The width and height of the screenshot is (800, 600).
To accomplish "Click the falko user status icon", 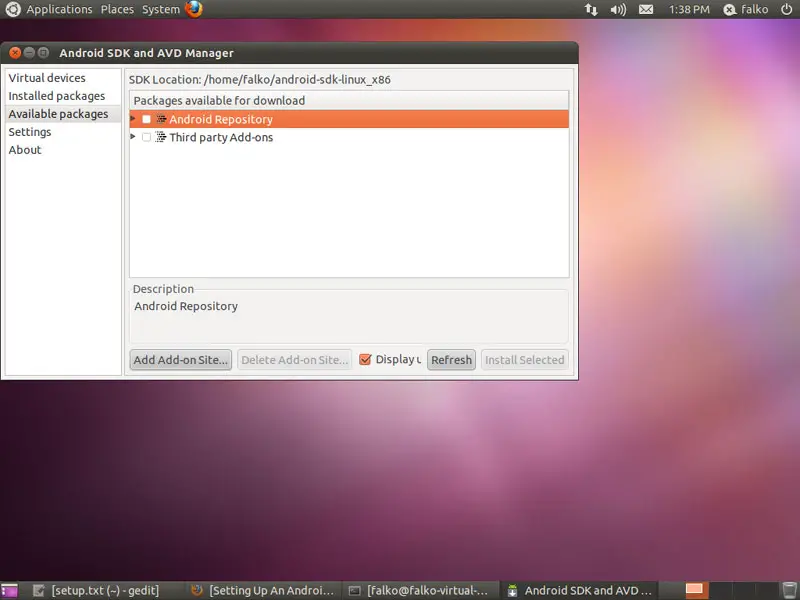I will coord(730,10).
